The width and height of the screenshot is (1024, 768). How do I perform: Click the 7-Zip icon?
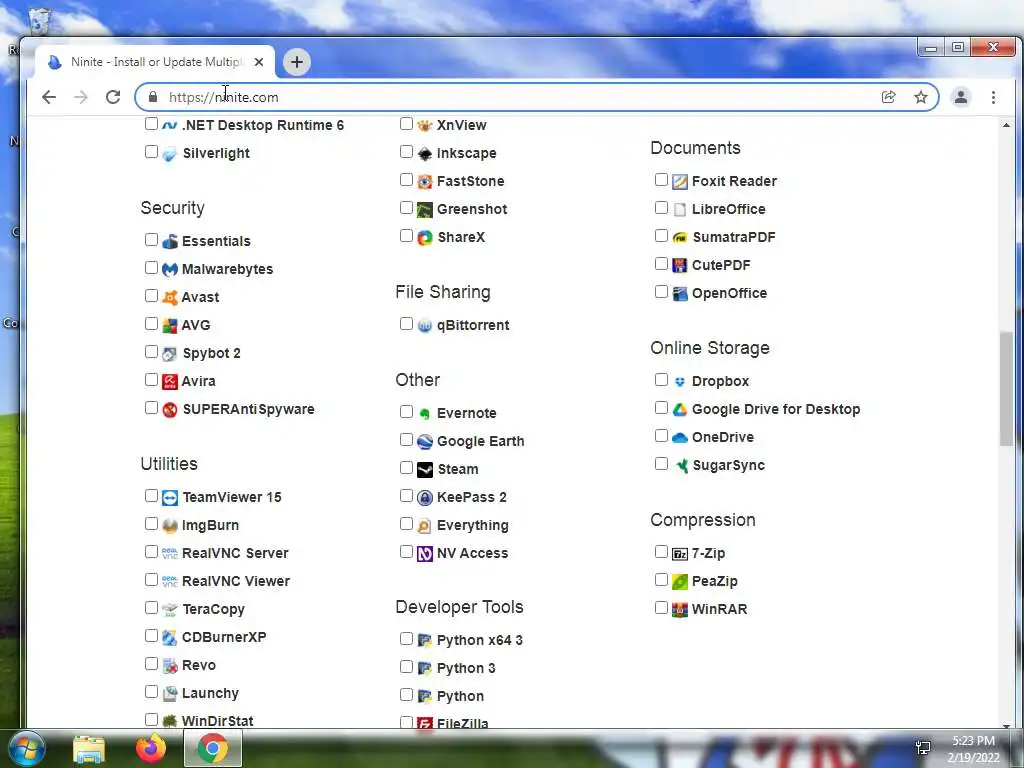click(680, 554)
